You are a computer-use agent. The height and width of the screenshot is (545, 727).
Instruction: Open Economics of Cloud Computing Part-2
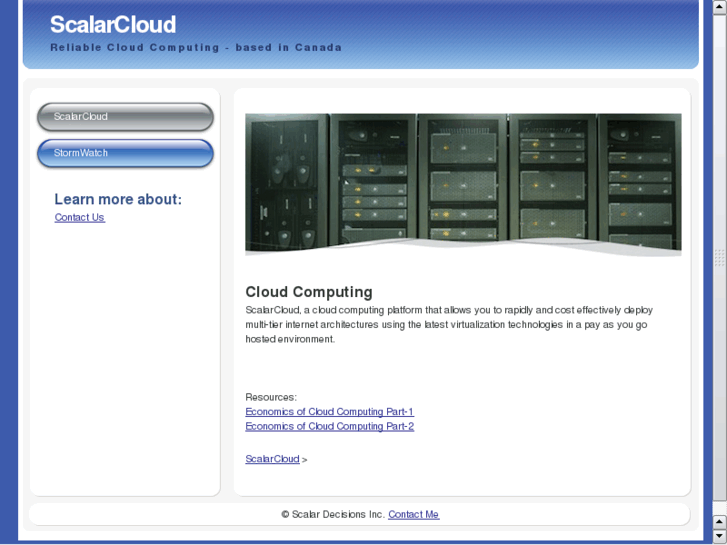(x=329, y=426)
